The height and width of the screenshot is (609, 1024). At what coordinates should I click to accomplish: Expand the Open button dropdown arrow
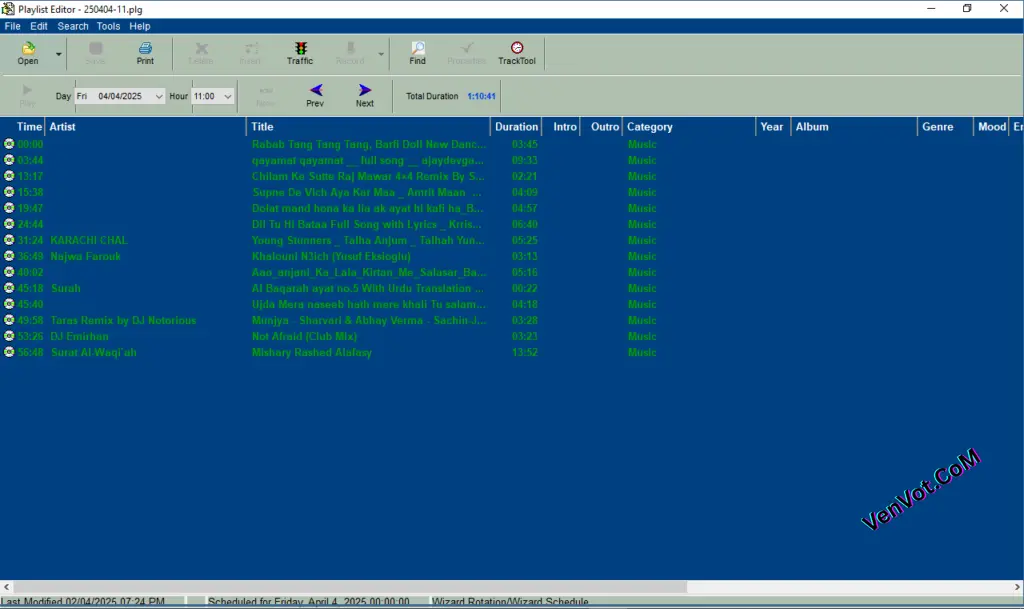[58, 54]
